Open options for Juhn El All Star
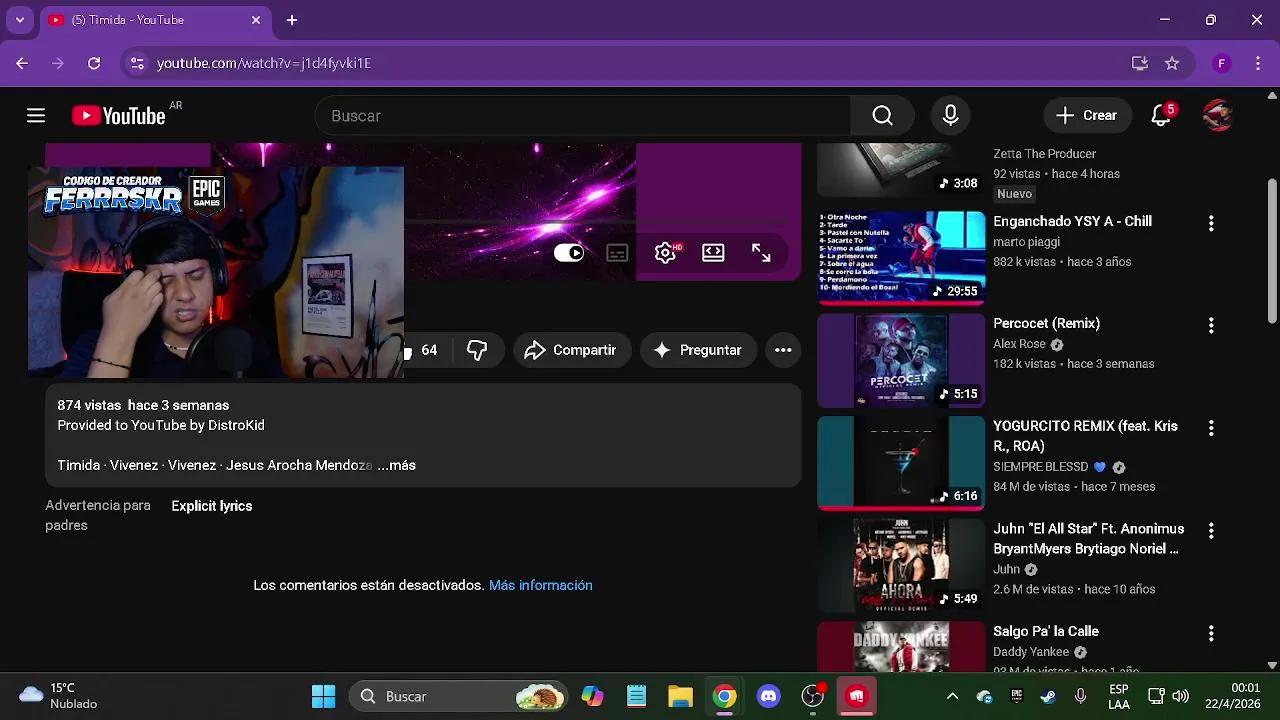The image size is (1280, 720). pos(1211,530)
